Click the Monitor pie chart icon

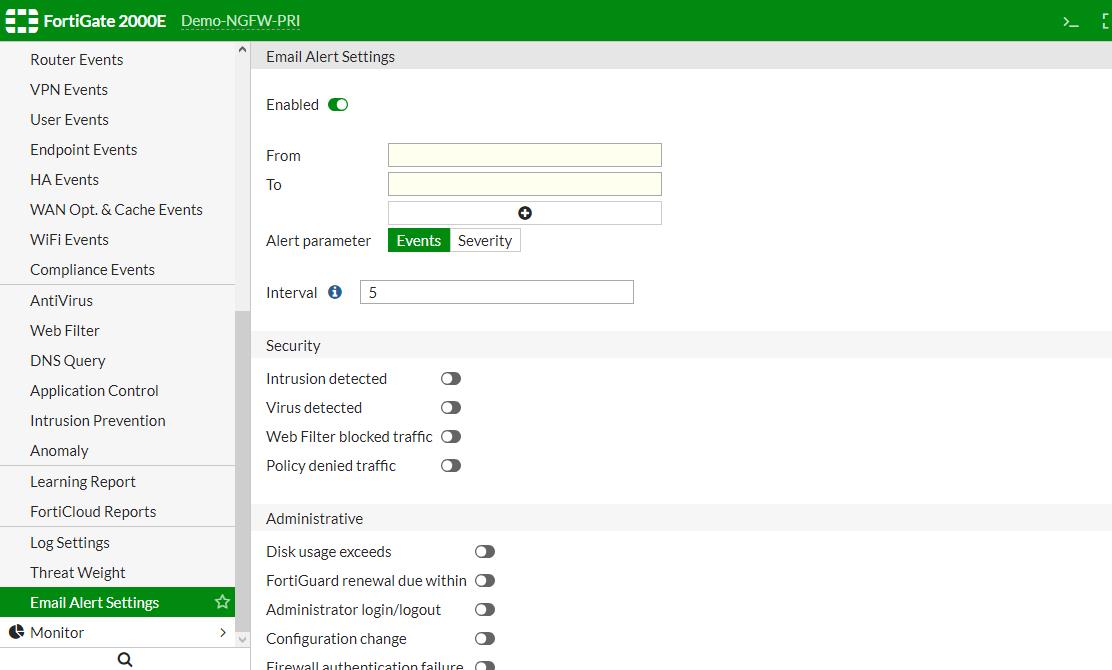click(16, 632)
